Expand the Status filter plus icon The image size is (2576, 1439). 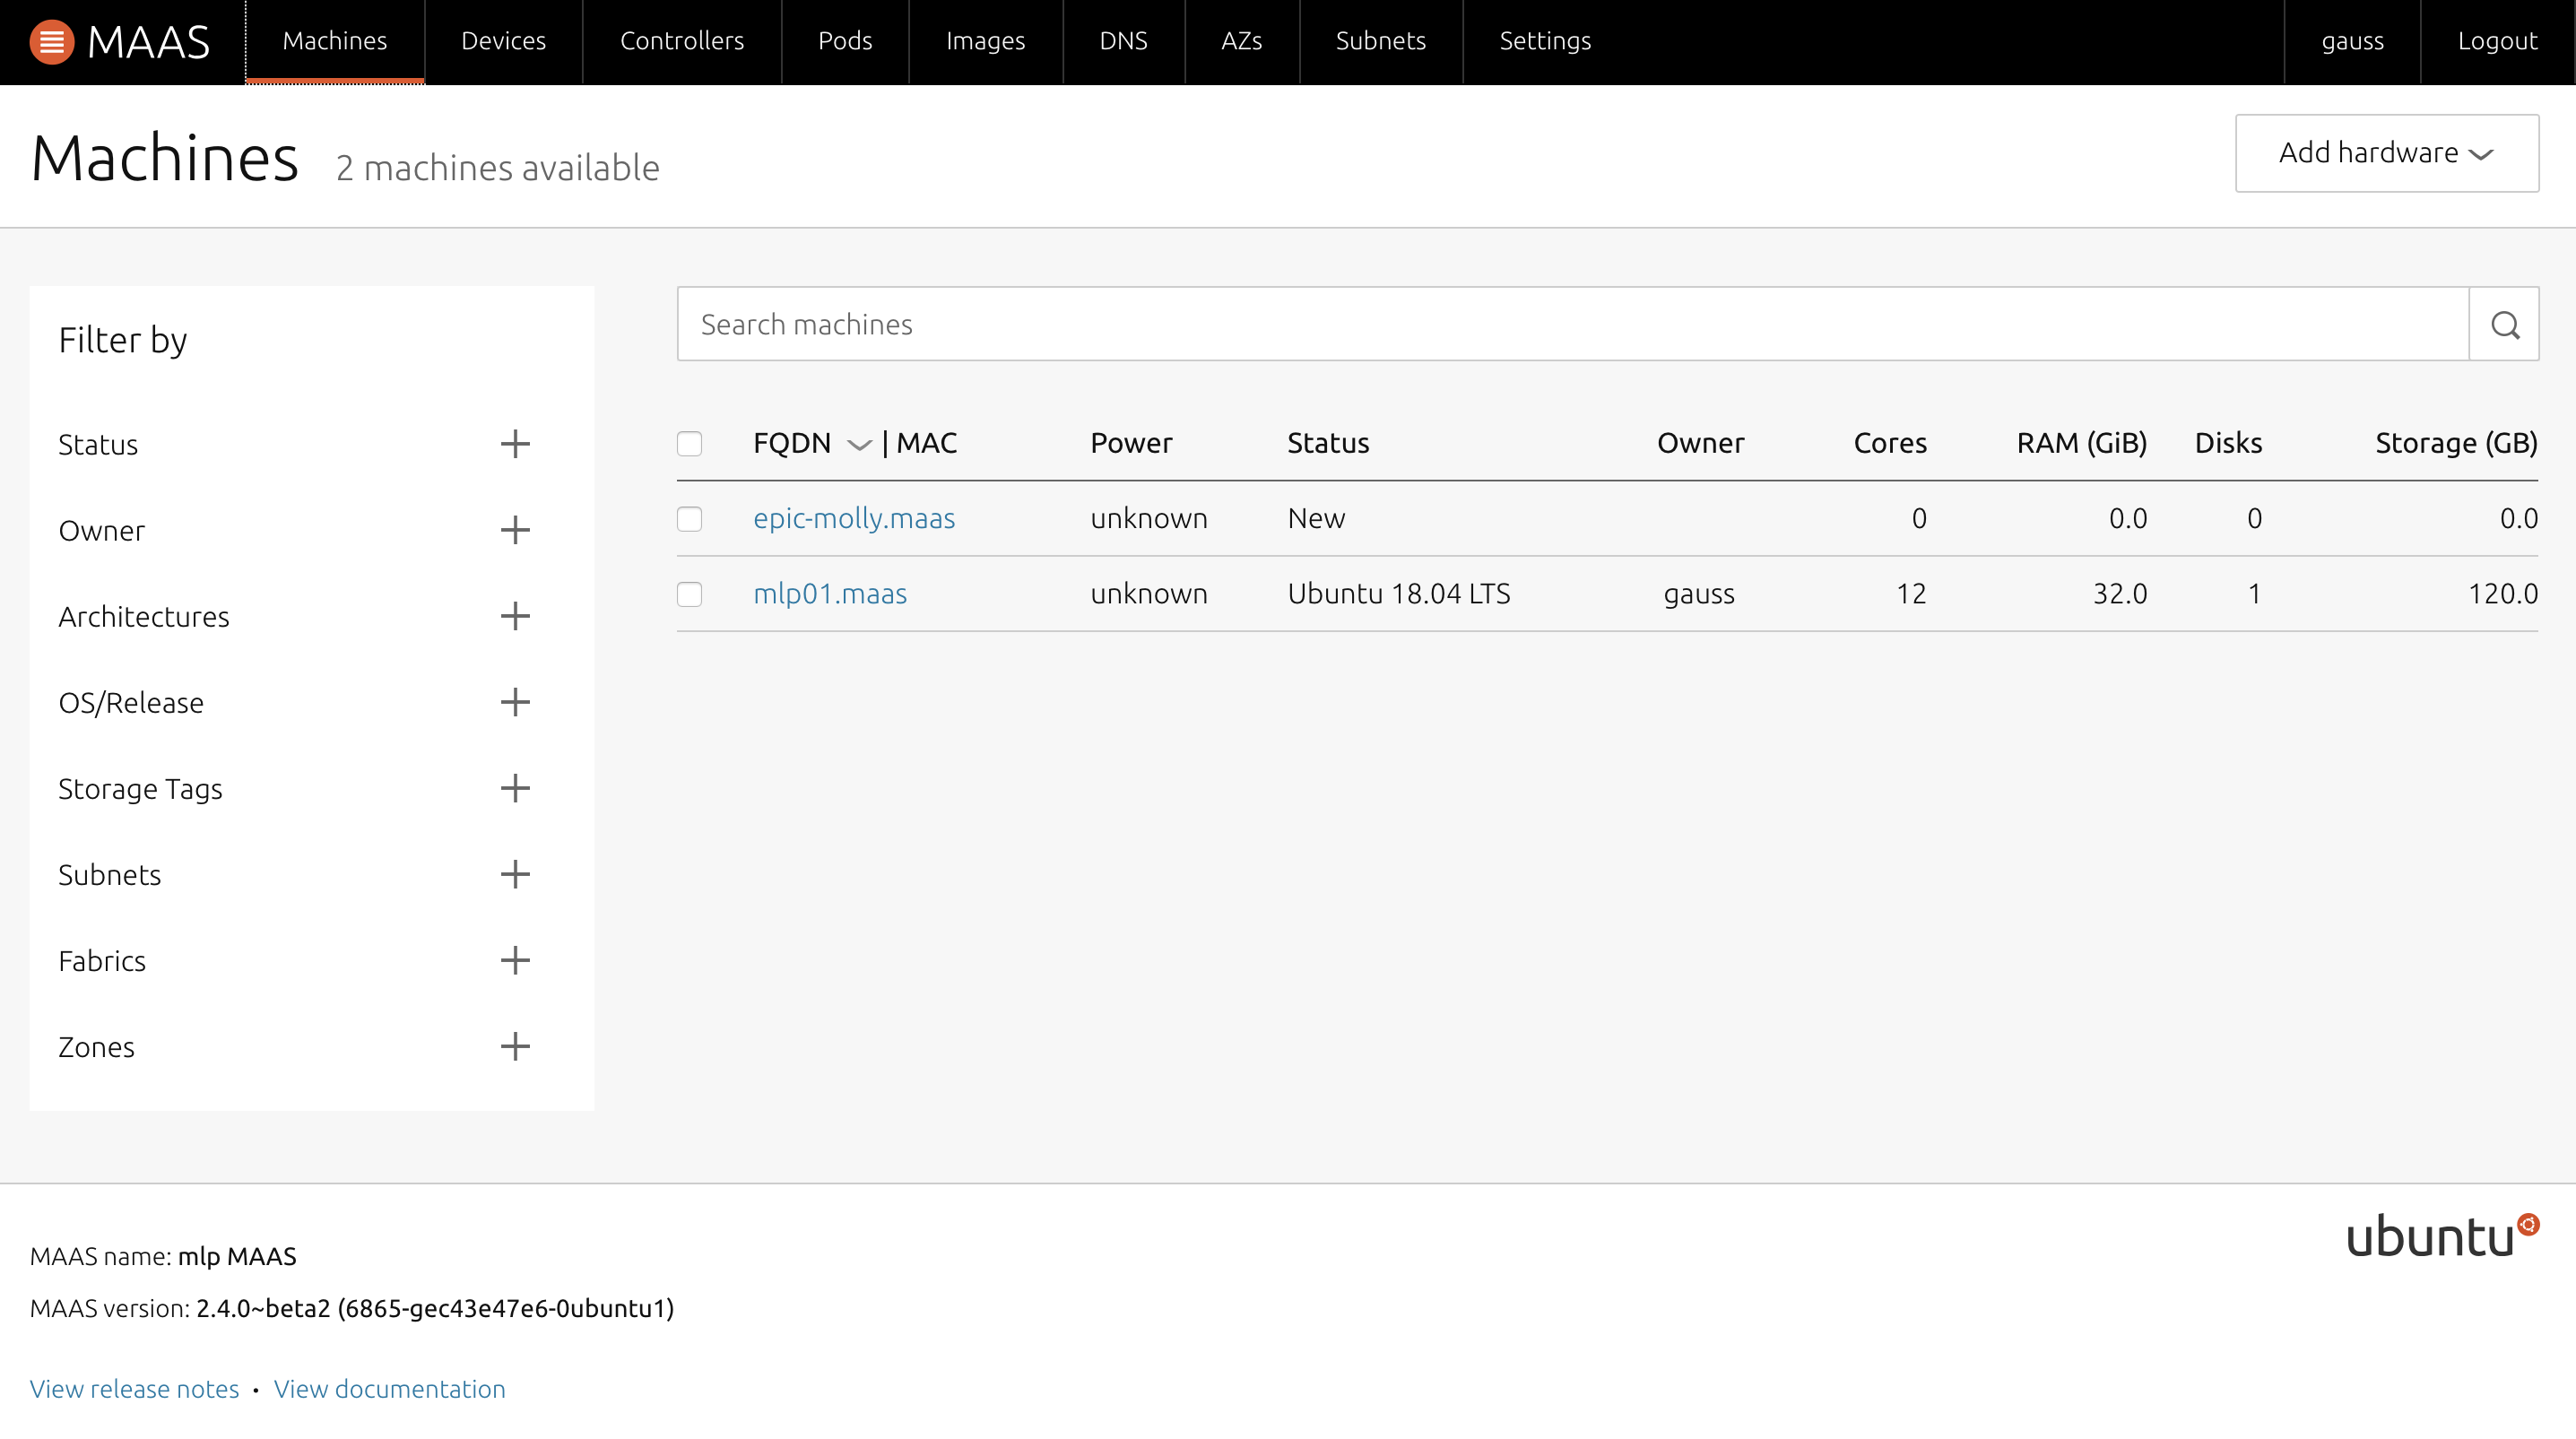(515, 444)
